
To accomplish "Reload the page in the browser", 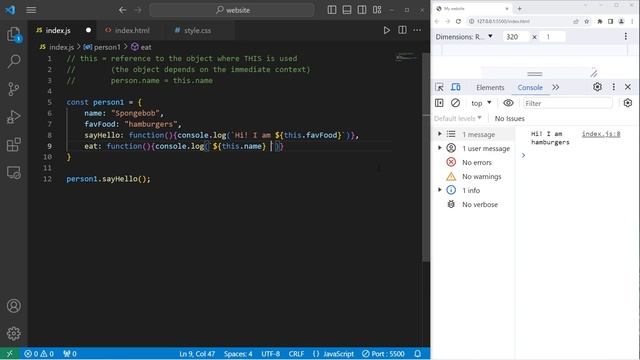I will click(458, 21).
